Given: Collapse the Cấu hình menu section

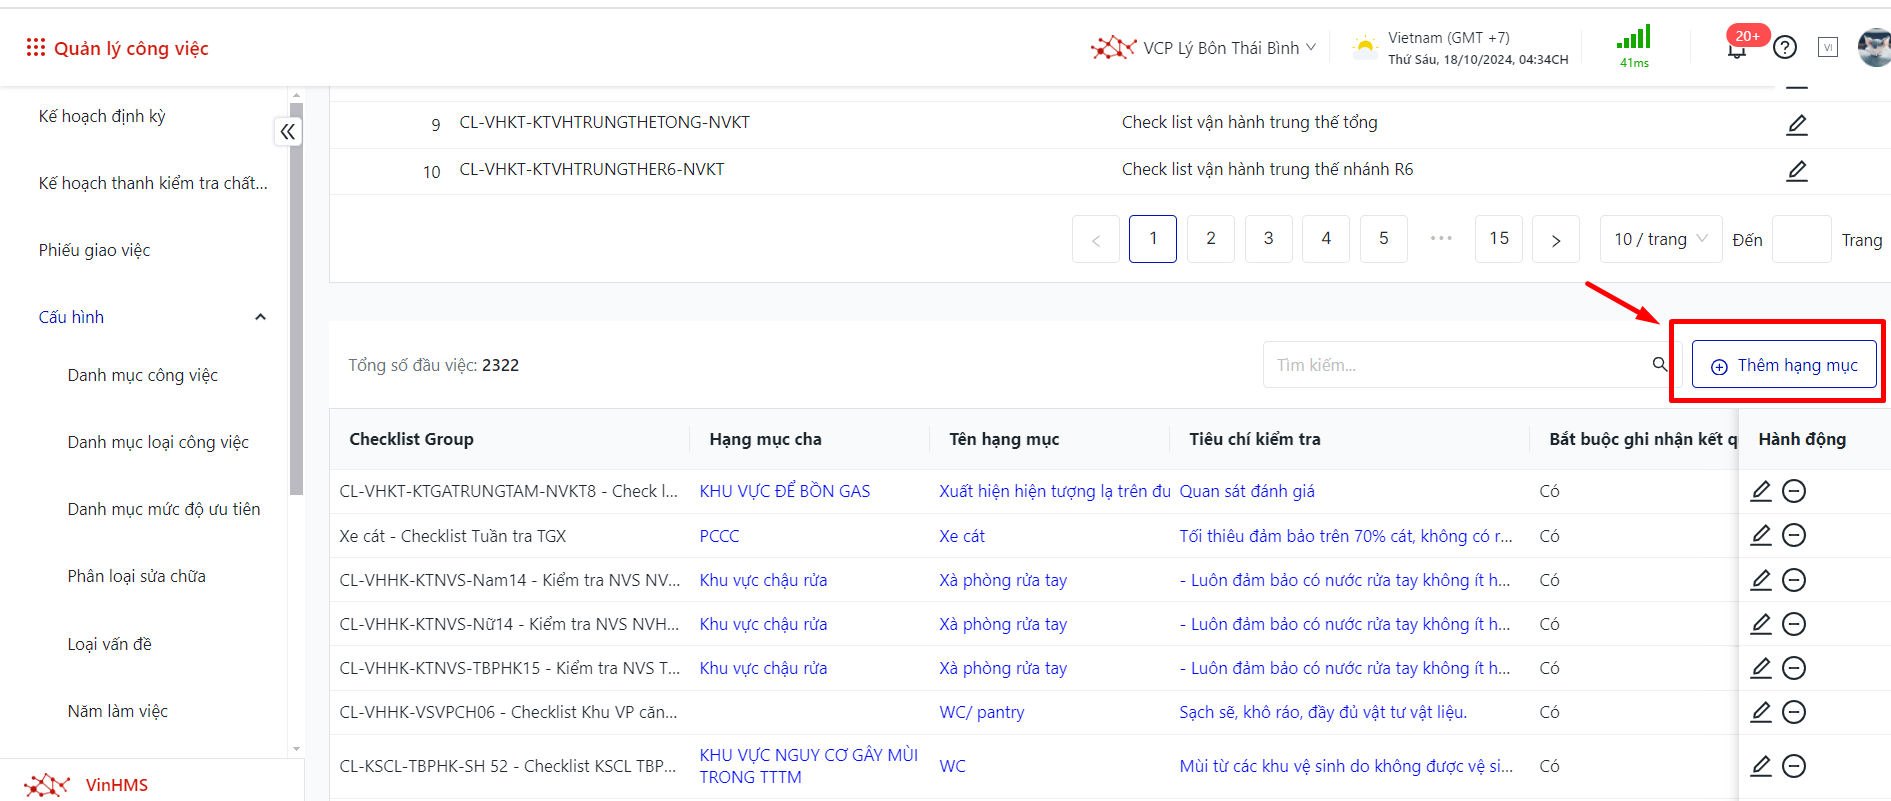Looking at the screenshot, I should (260, 317).
